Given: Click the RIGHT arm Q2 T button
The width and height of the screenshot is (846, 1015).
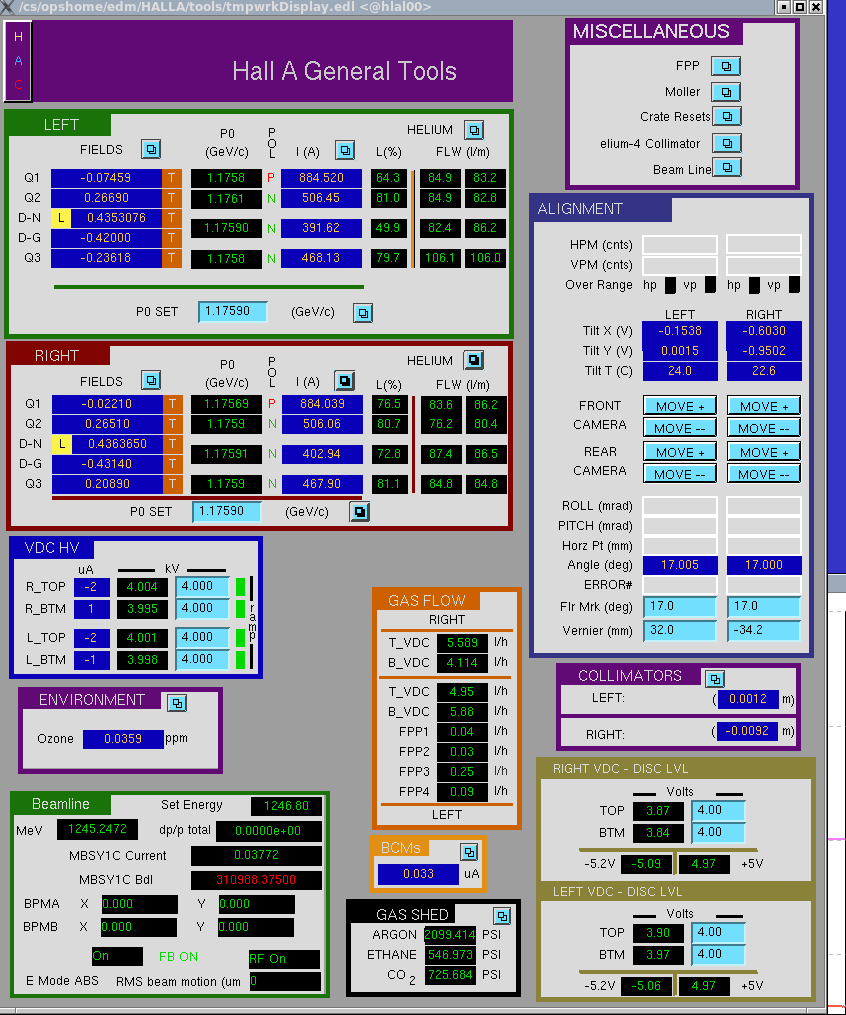Looking at the screenshot, I should click(172, 423).
